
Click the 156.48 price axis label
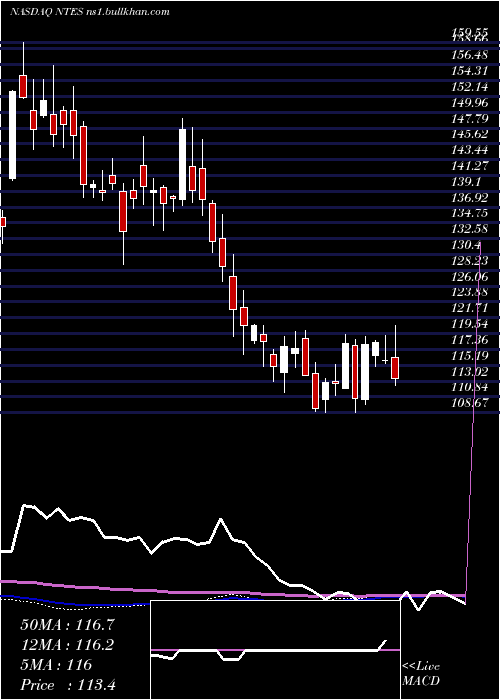click(471, 55)
